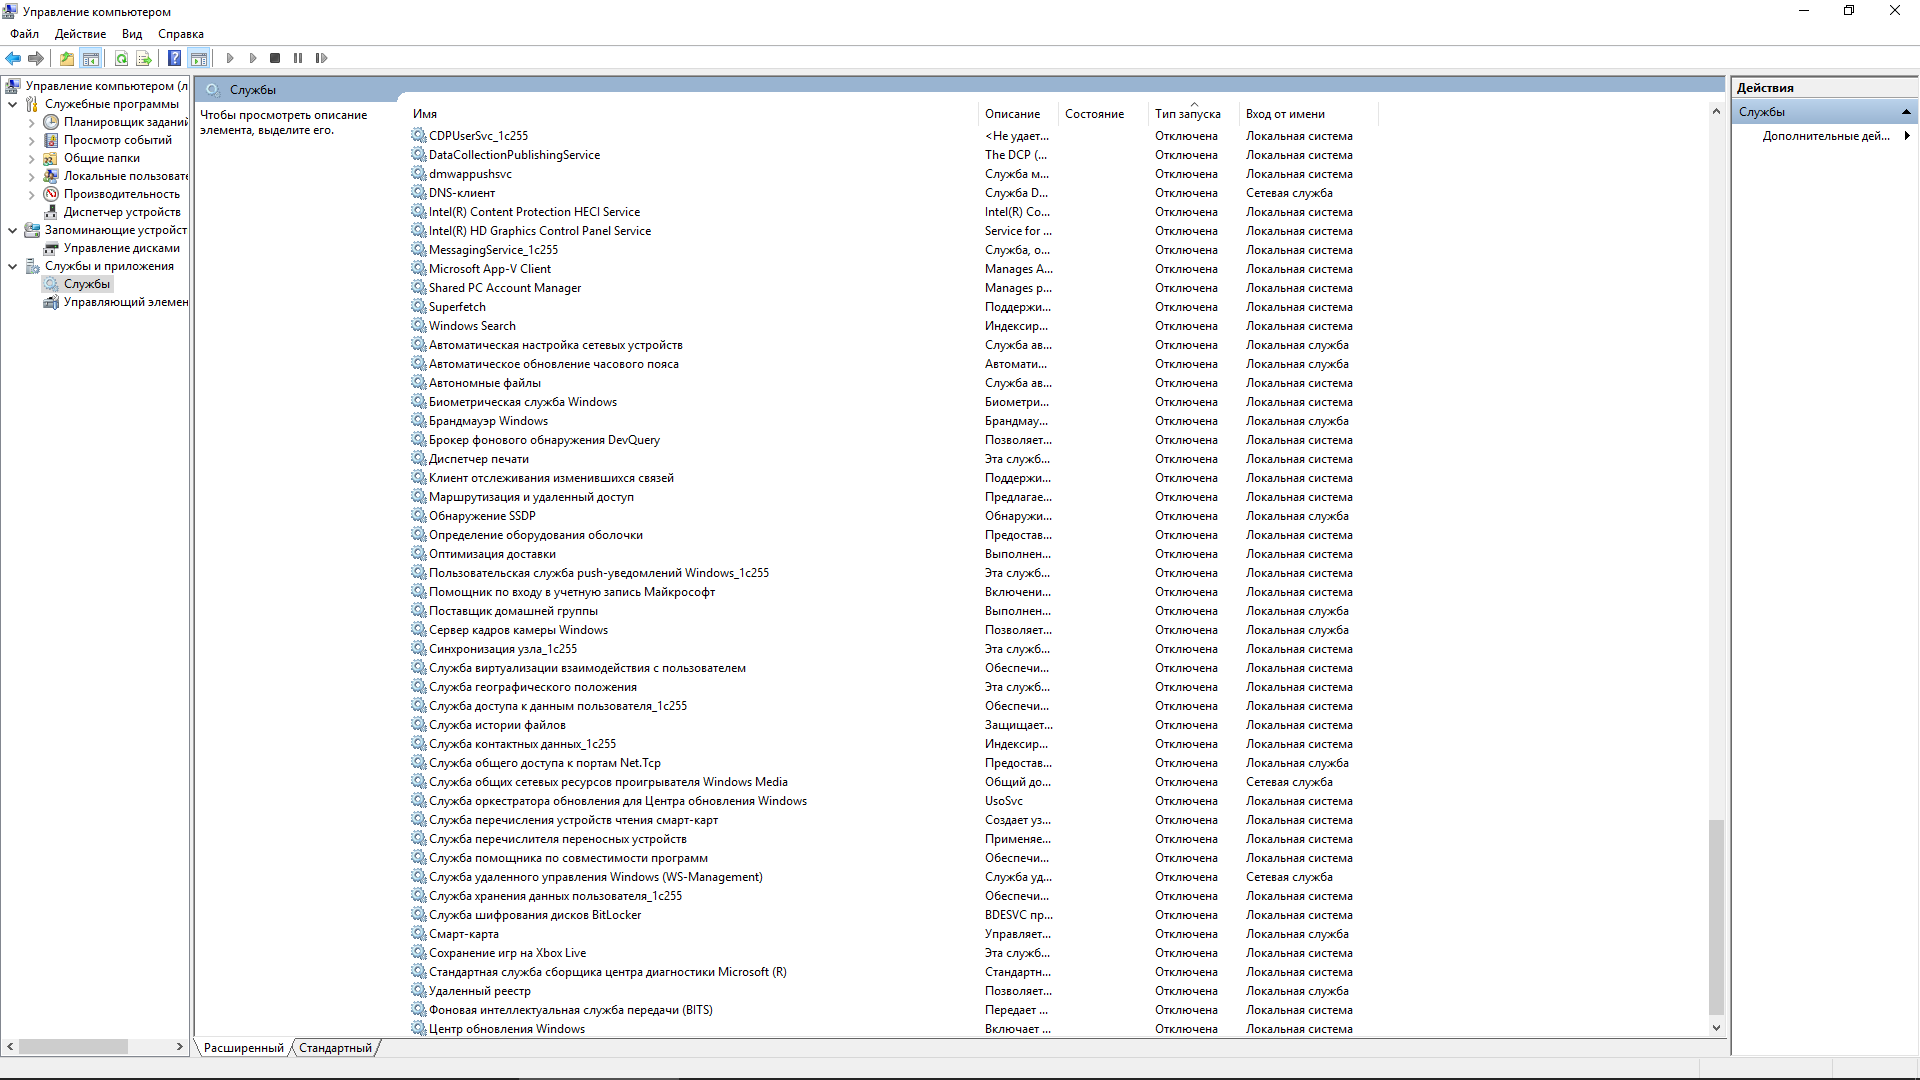Select the Центр обновления Windows service
1920x1080 pixels.
pos(507,1029)
